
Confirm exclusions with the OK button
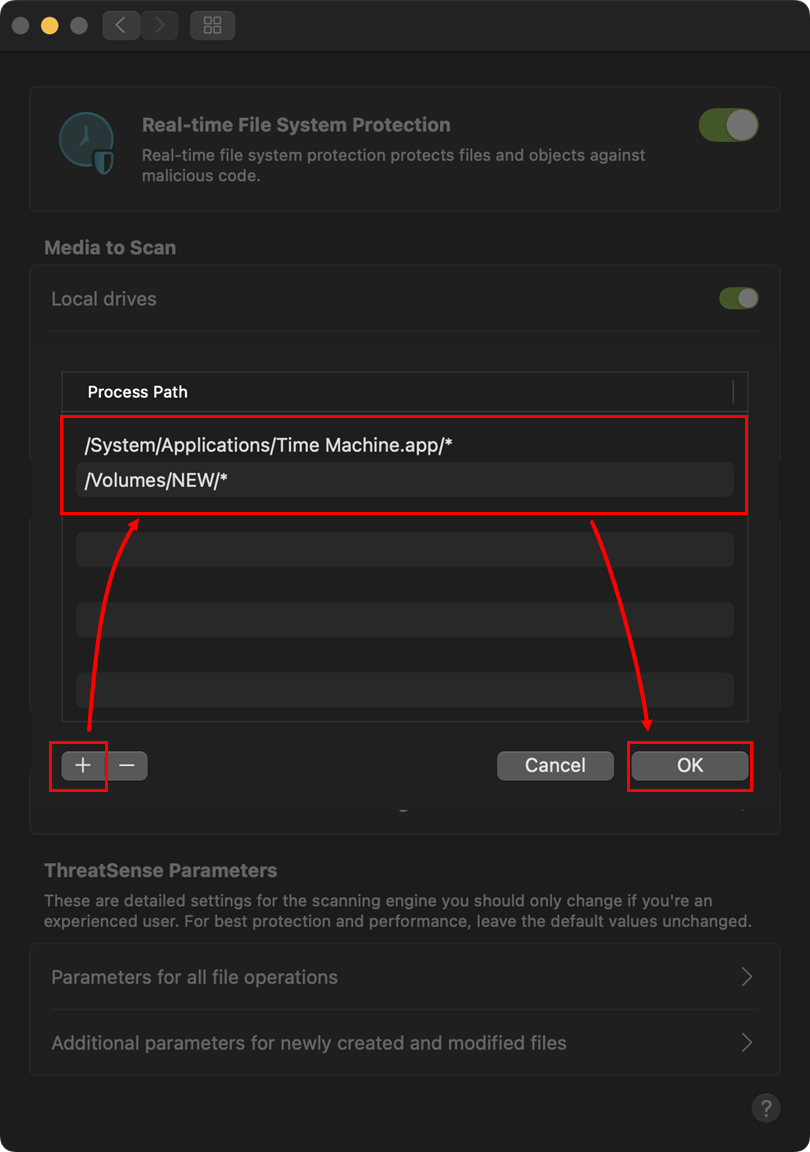coord(690,766)
